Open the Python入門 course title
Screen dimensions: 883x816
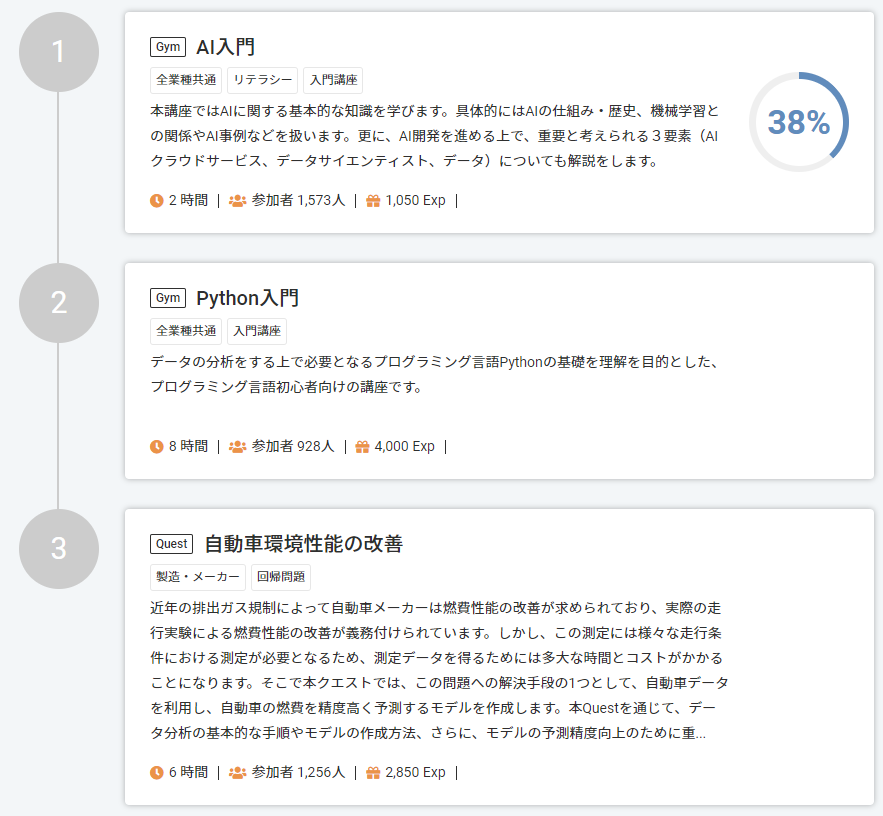click(x=247, y=298)
